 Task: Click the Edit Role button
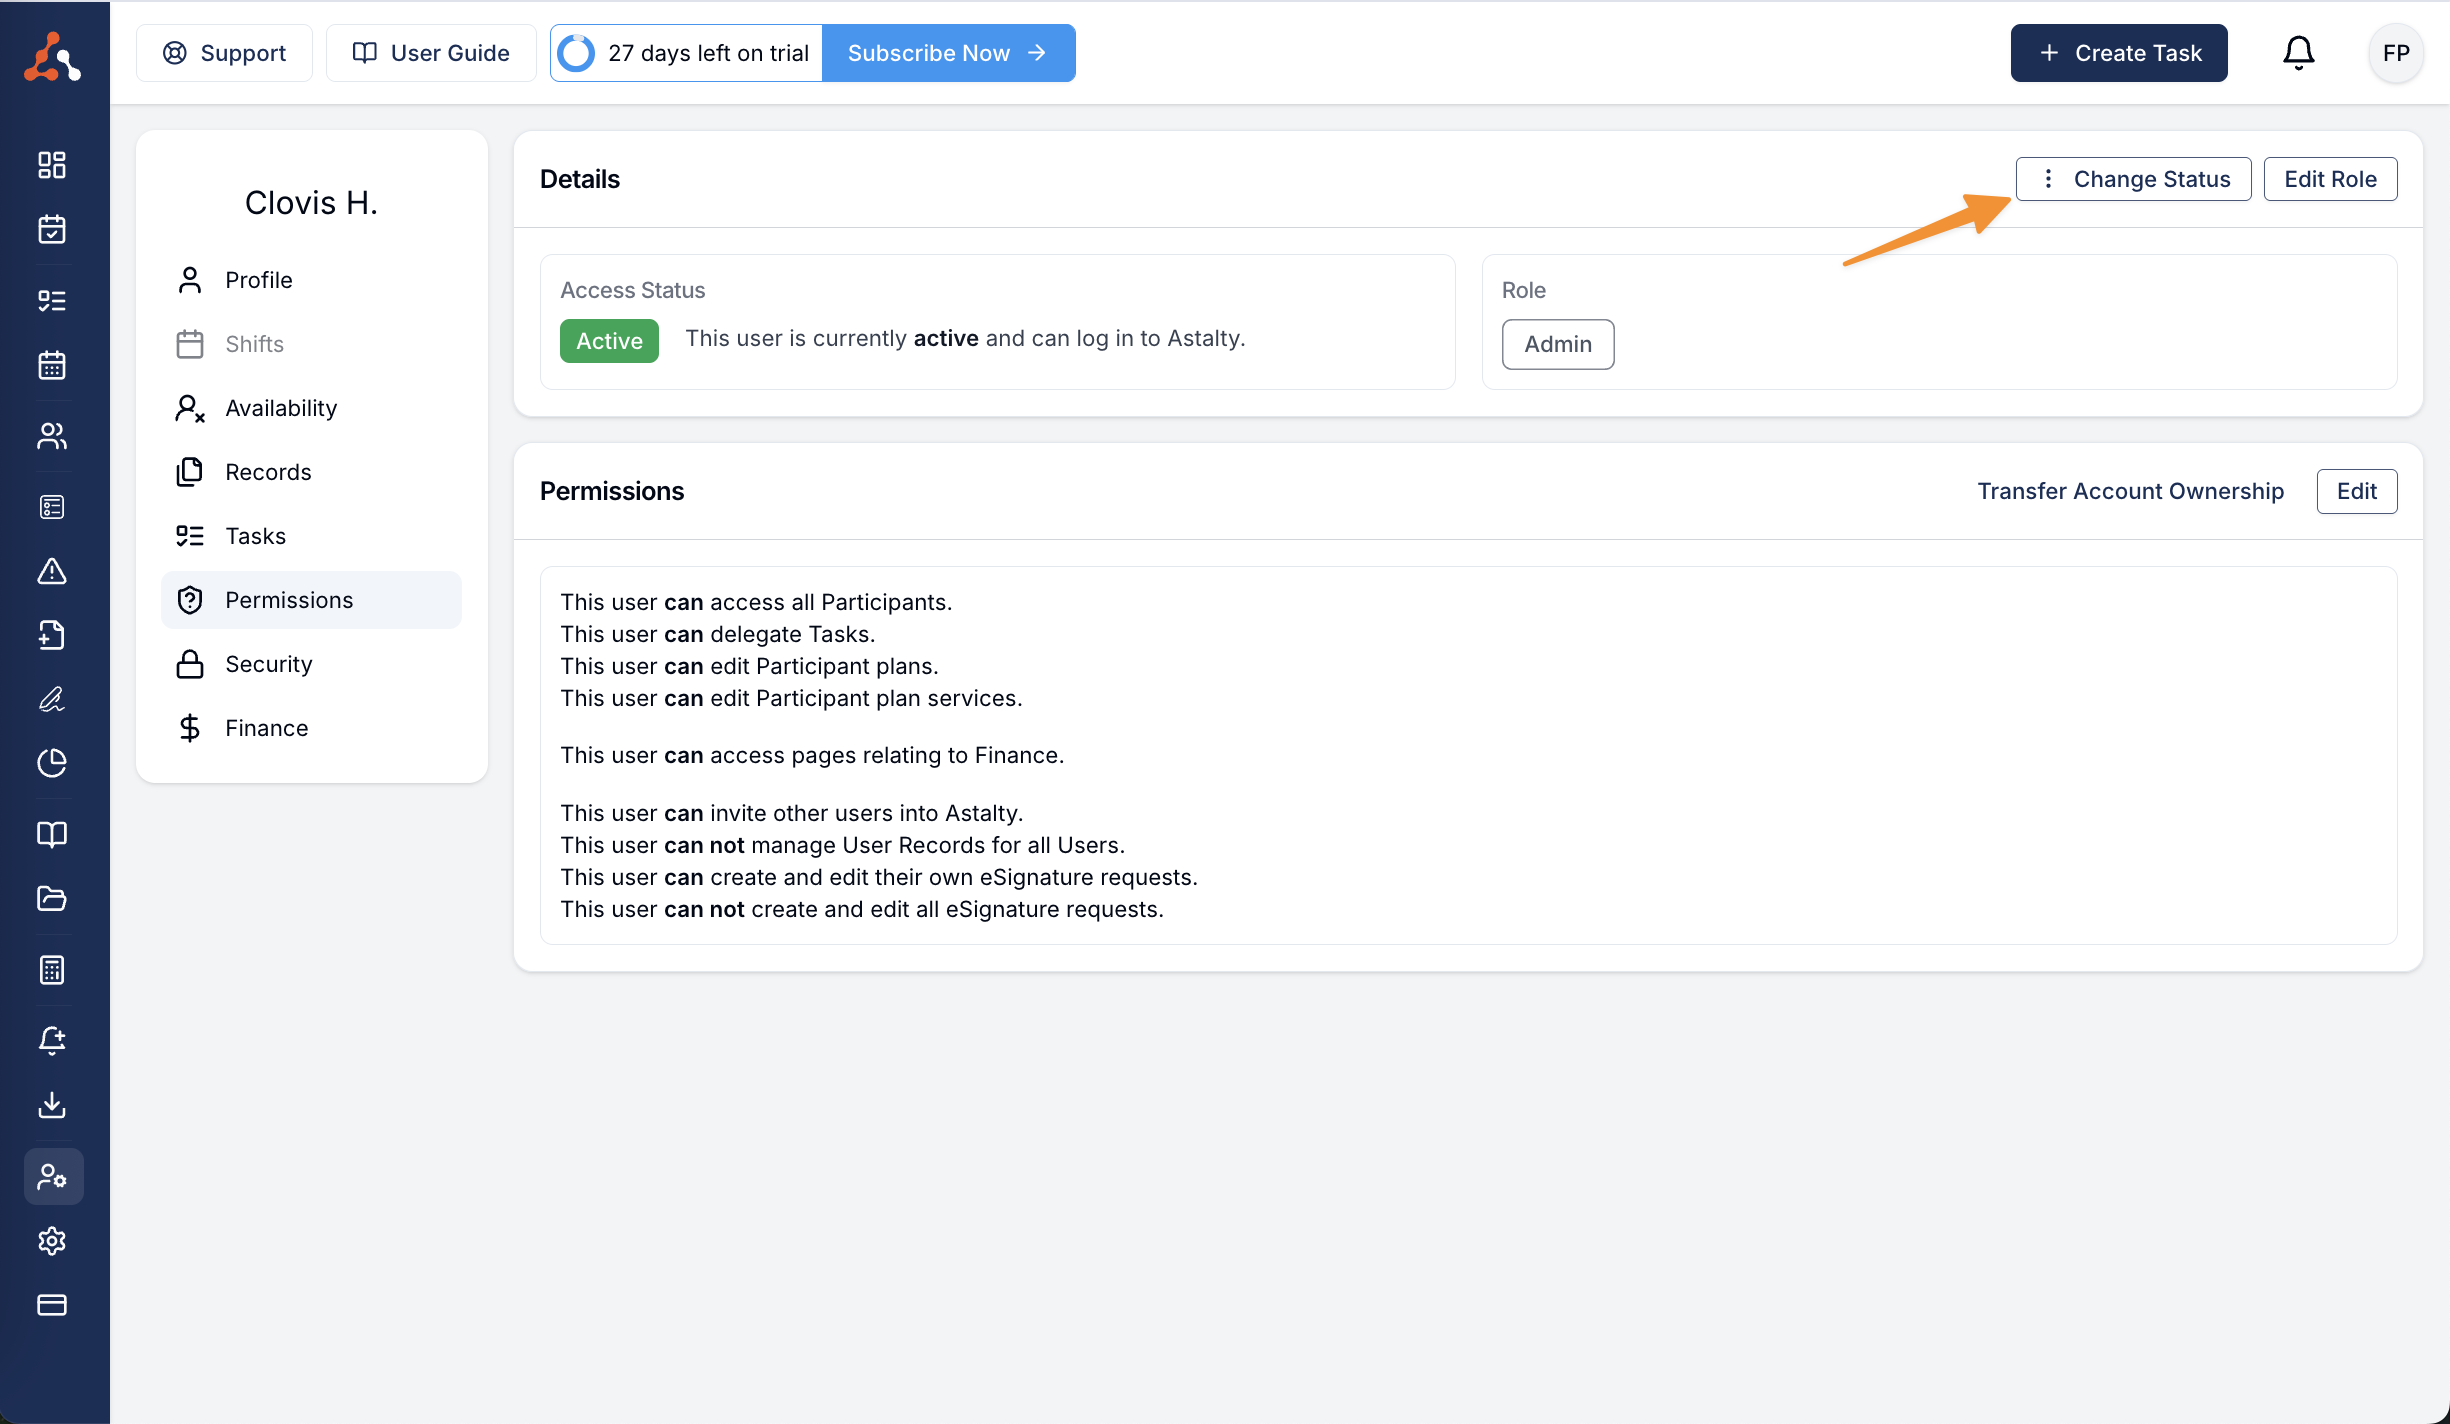(x=2330, y=179)
